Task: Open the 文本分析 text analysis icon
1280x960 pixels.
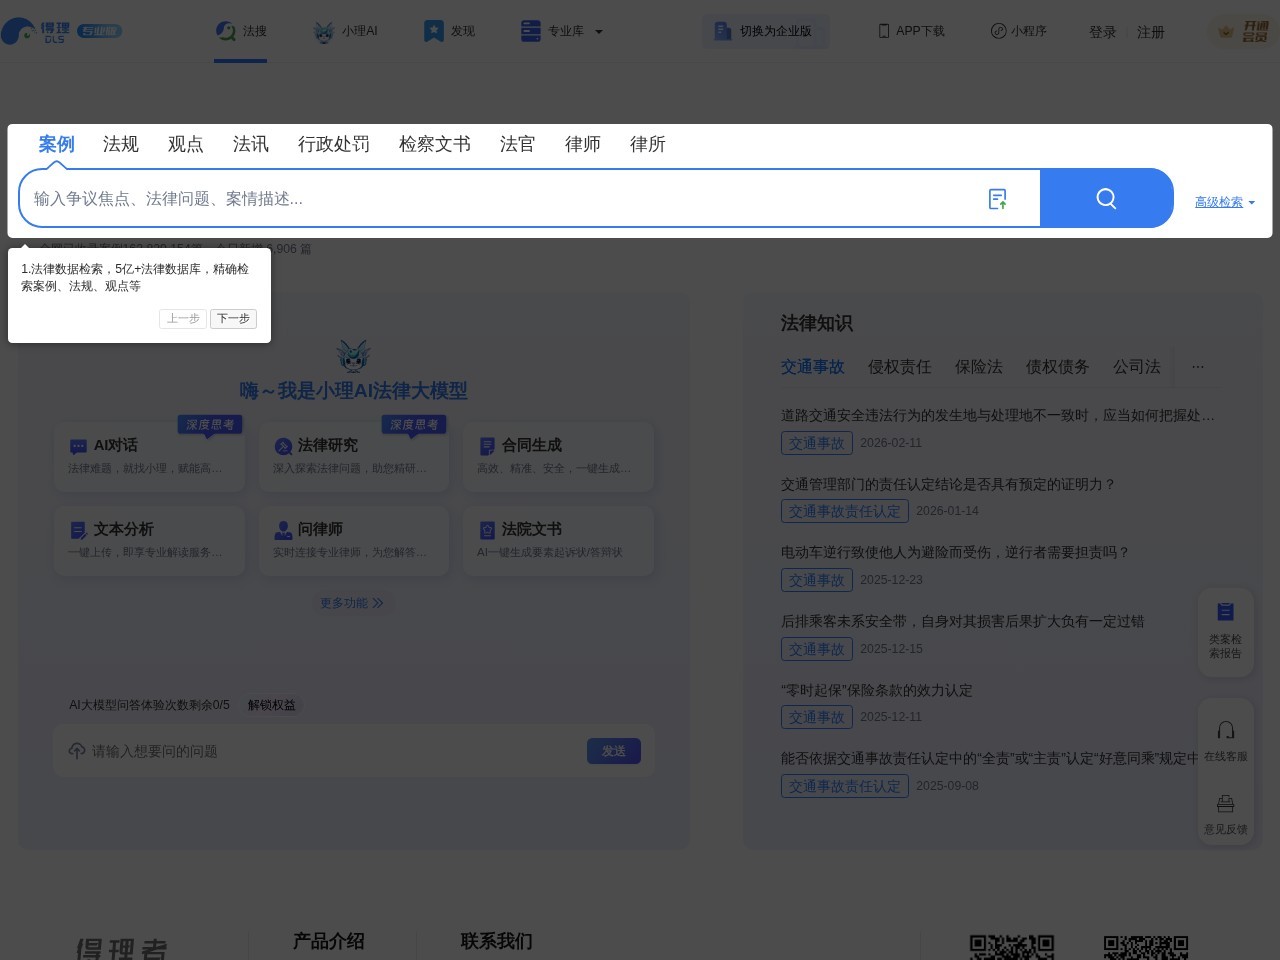Action: [79, 530]
